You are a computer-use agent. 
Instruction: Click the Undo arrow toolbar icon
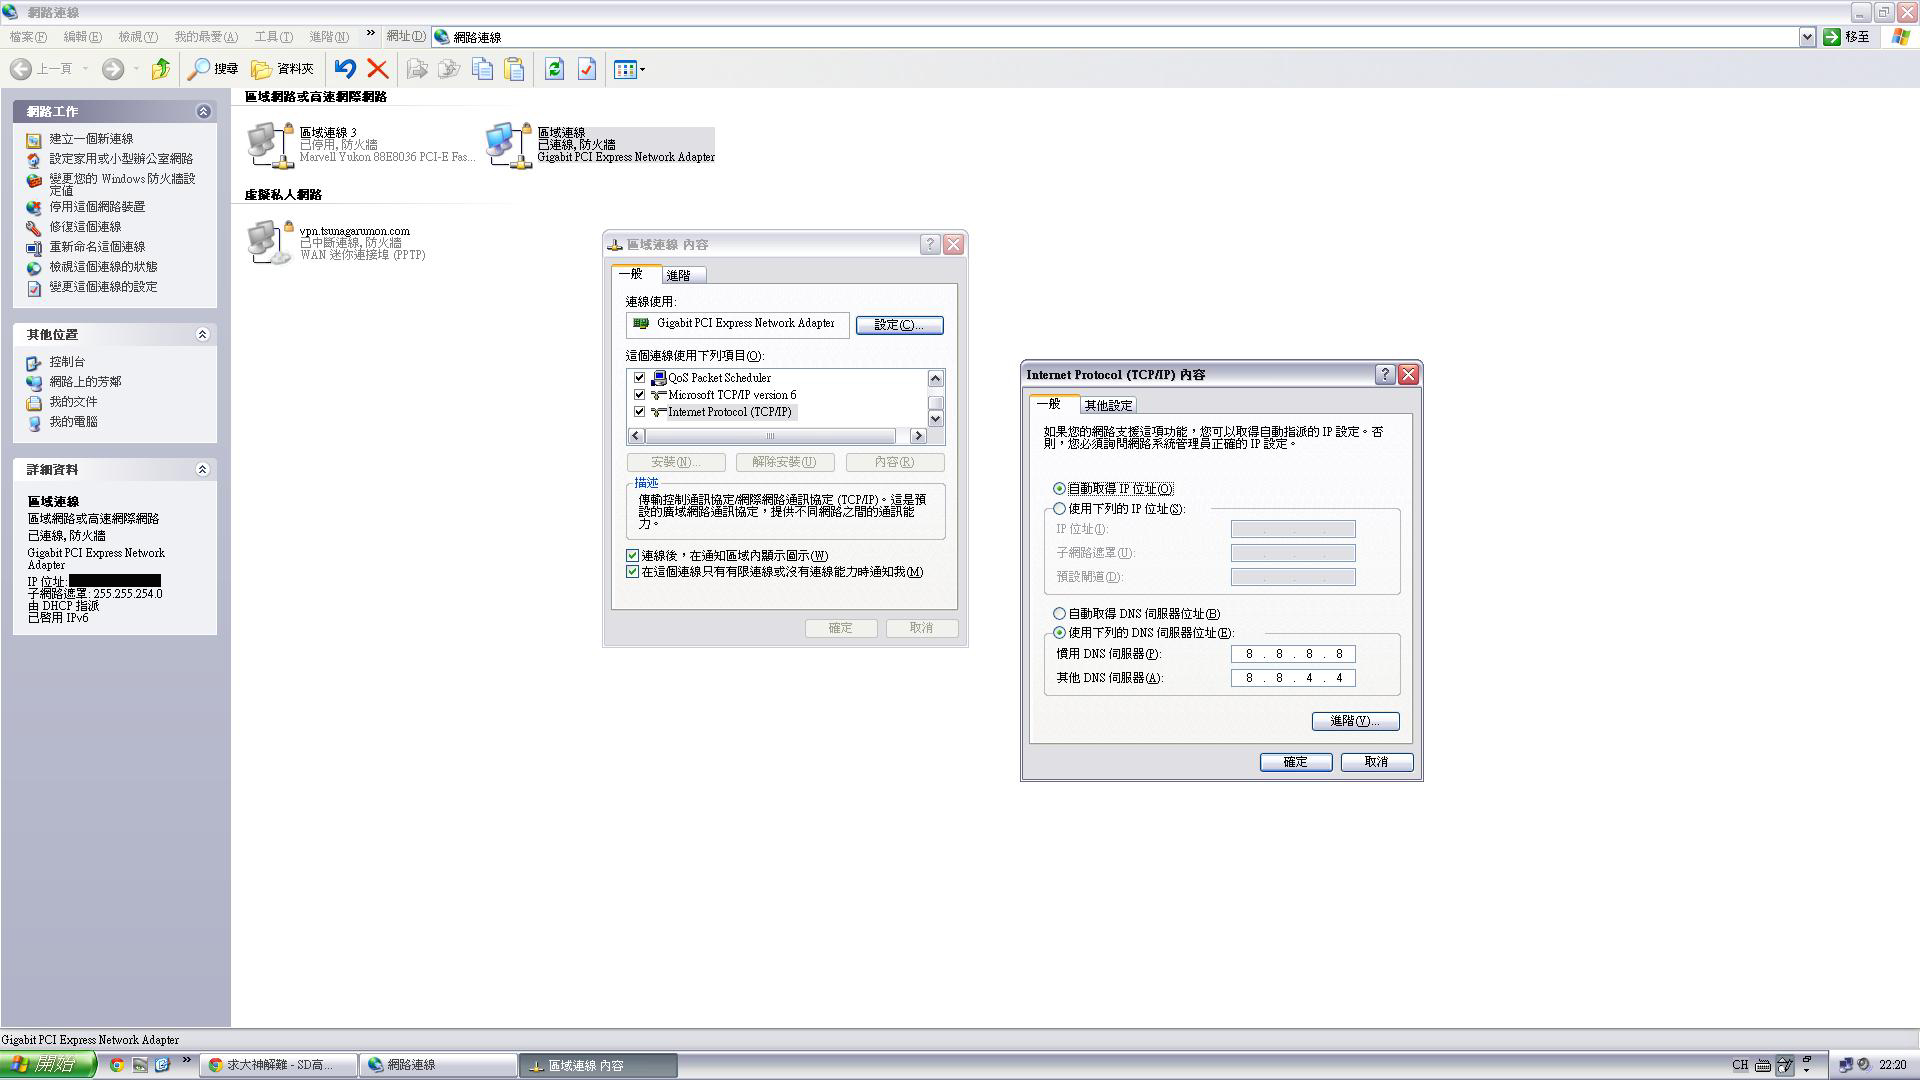345,69
